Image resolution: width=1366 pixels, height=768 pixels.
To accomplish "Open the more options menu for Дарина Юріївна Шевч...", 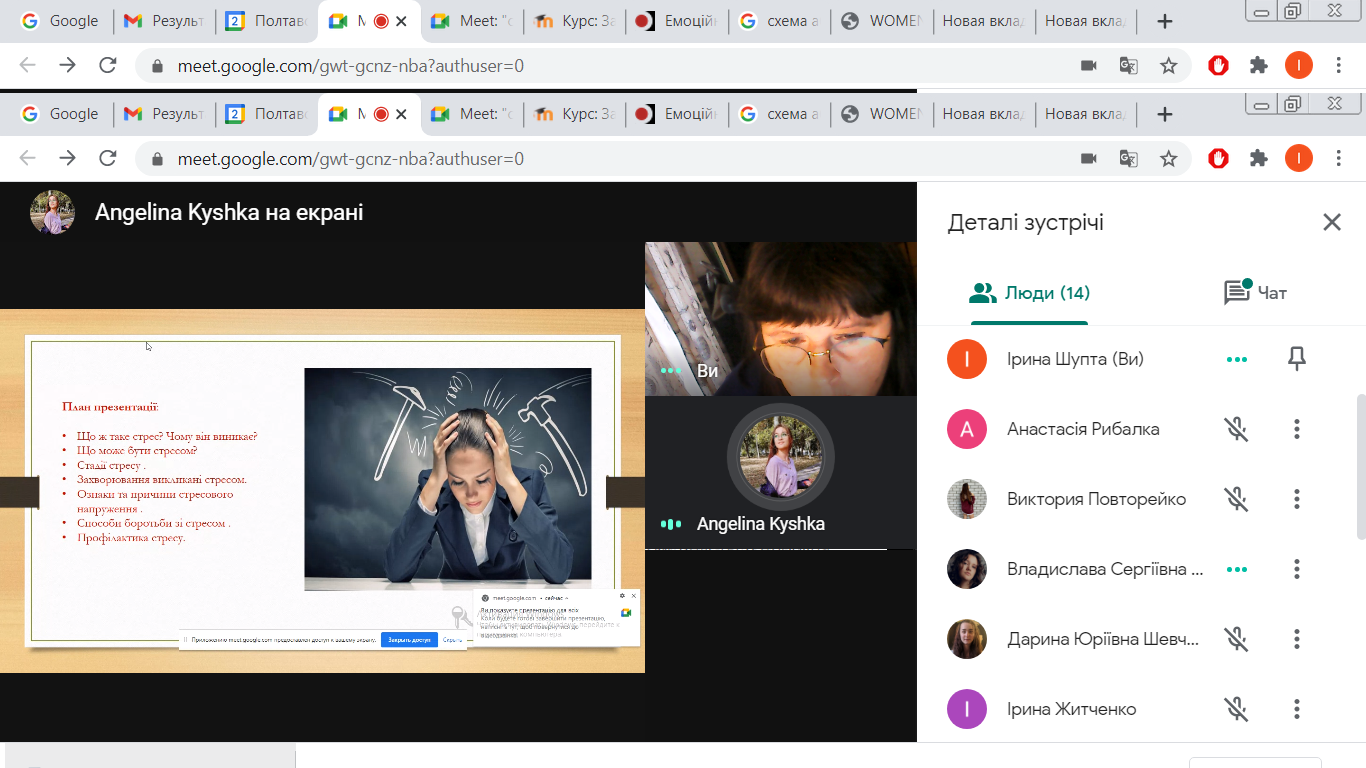I will [1297, 639].
